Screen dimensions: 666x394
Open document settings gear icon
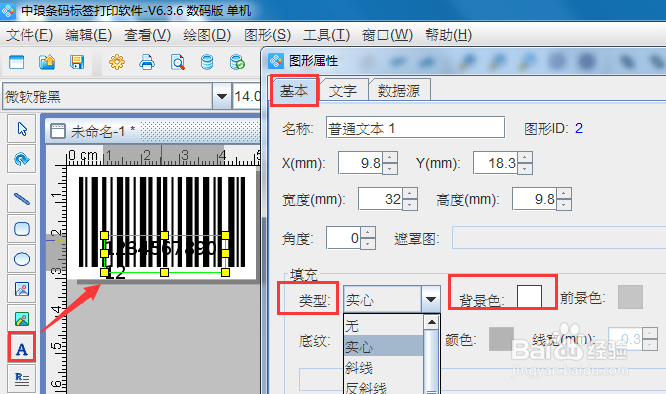click(117, 62)
